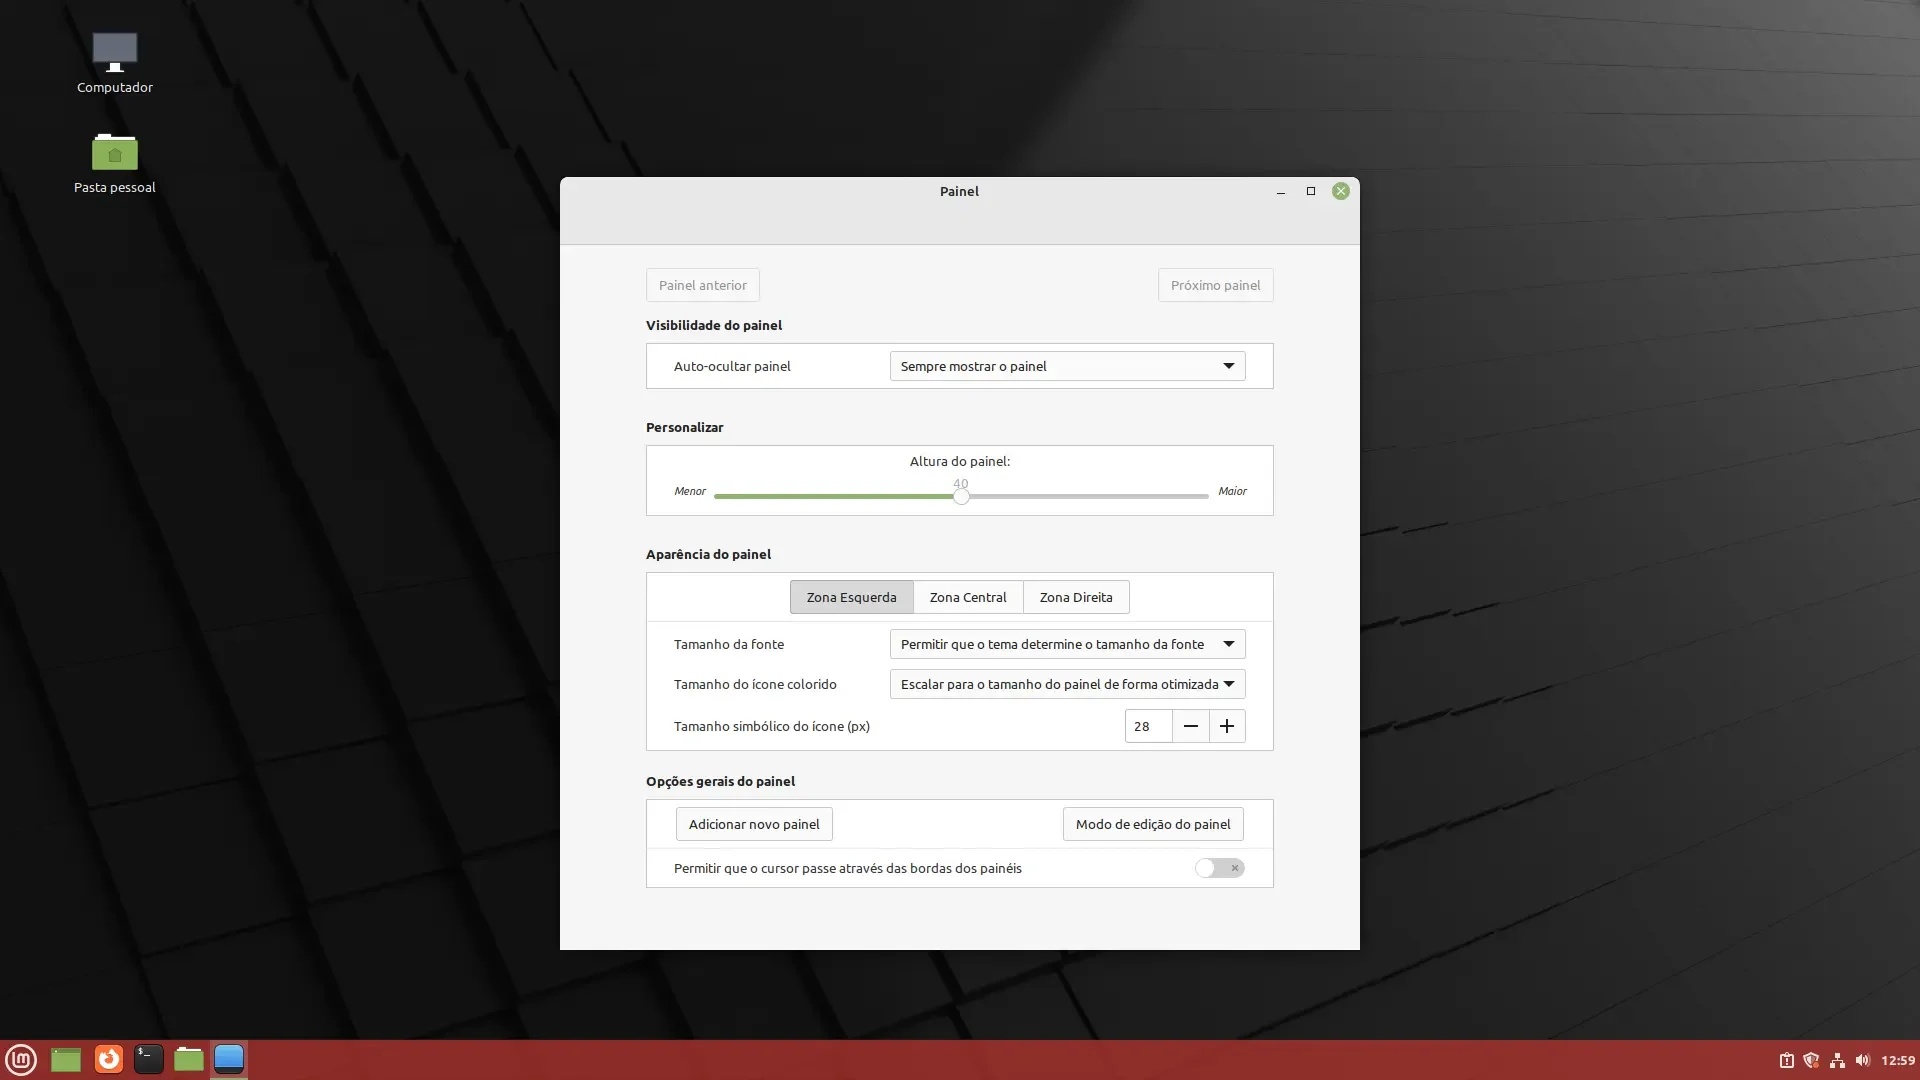Click the Auto-ocultar painel label

point(732,366)
